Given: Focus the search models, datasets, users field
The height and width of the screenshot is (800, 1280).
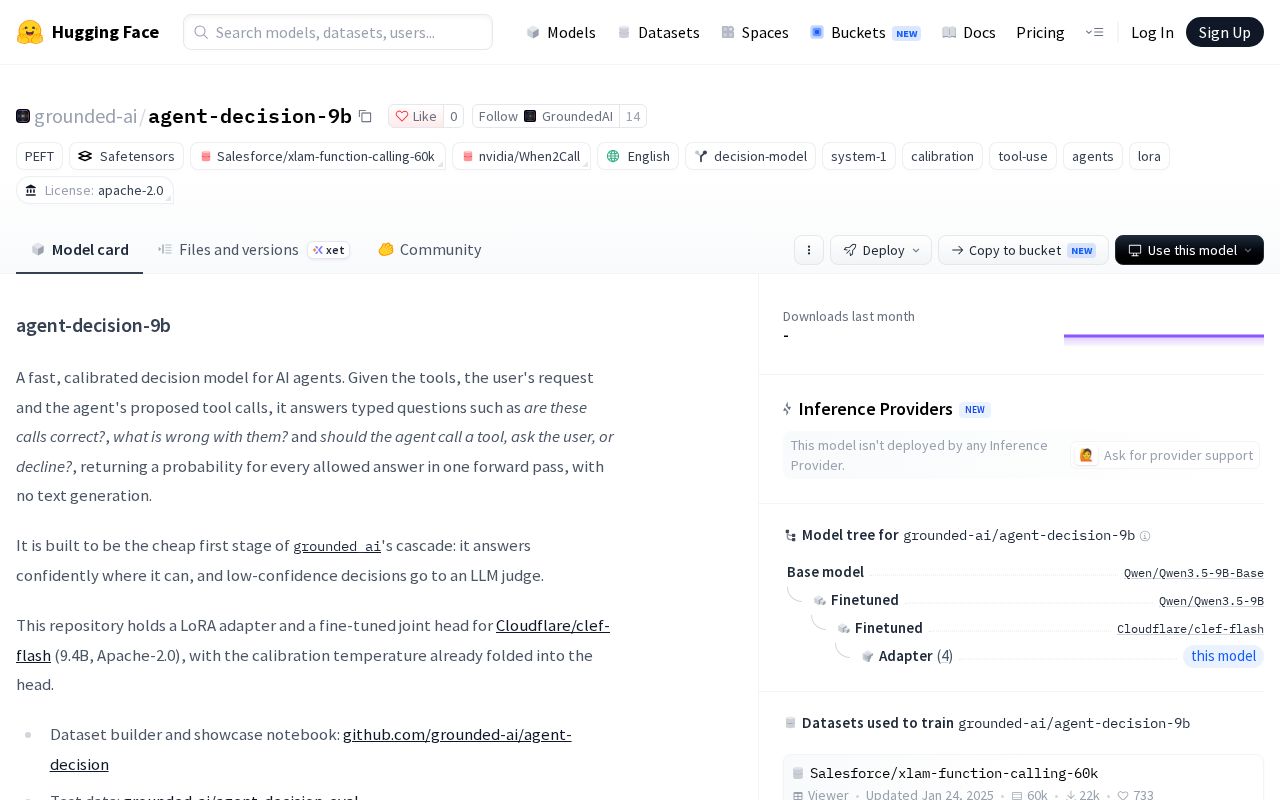Looking at the screenshot, I should (x=338, y=32).
